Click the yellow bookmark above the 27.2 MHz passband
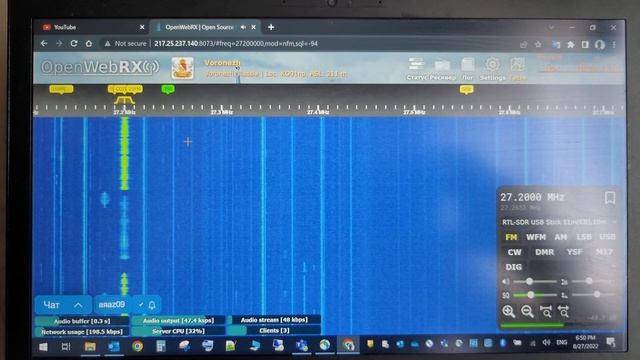 [125, 89]
